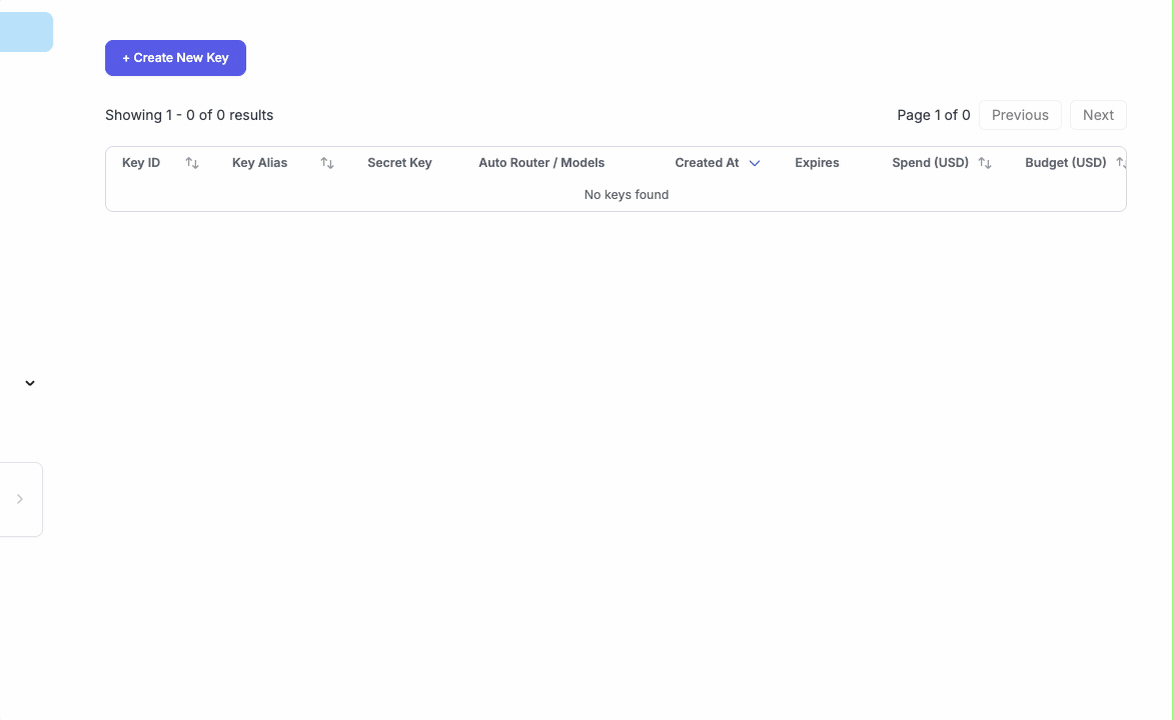Open the Created At filter dropdown
The image size is (1173, 720).
(x=754, y=162)
